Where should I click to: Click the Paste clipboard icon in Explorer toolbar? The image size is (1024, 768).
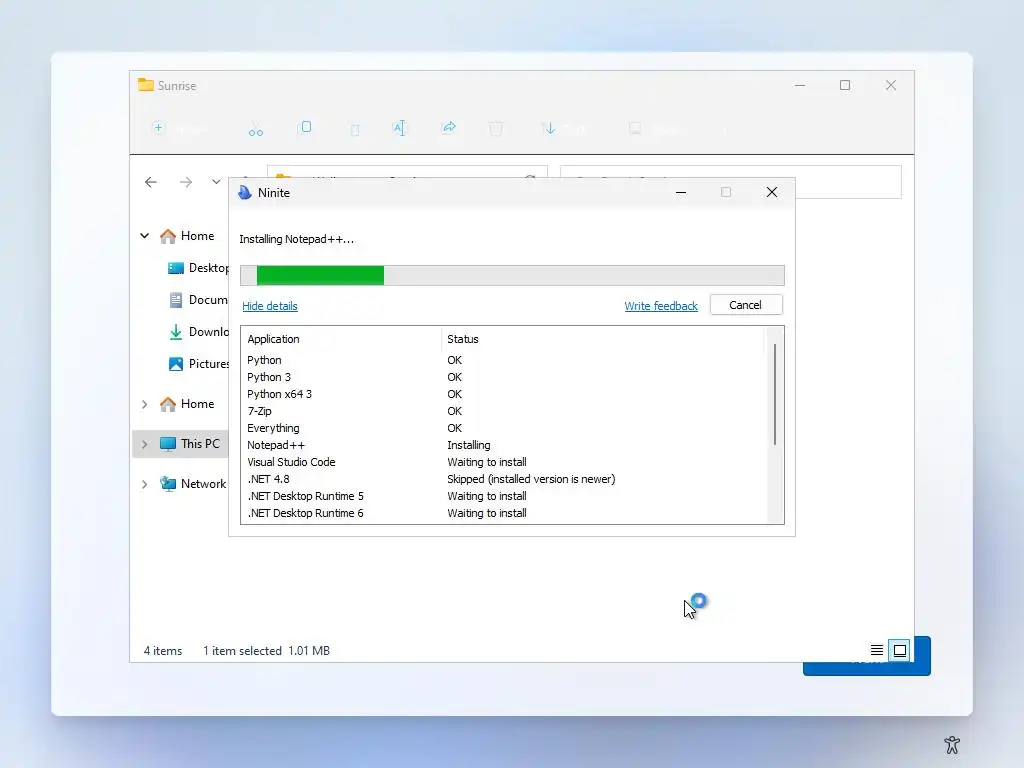coord(355,129)
